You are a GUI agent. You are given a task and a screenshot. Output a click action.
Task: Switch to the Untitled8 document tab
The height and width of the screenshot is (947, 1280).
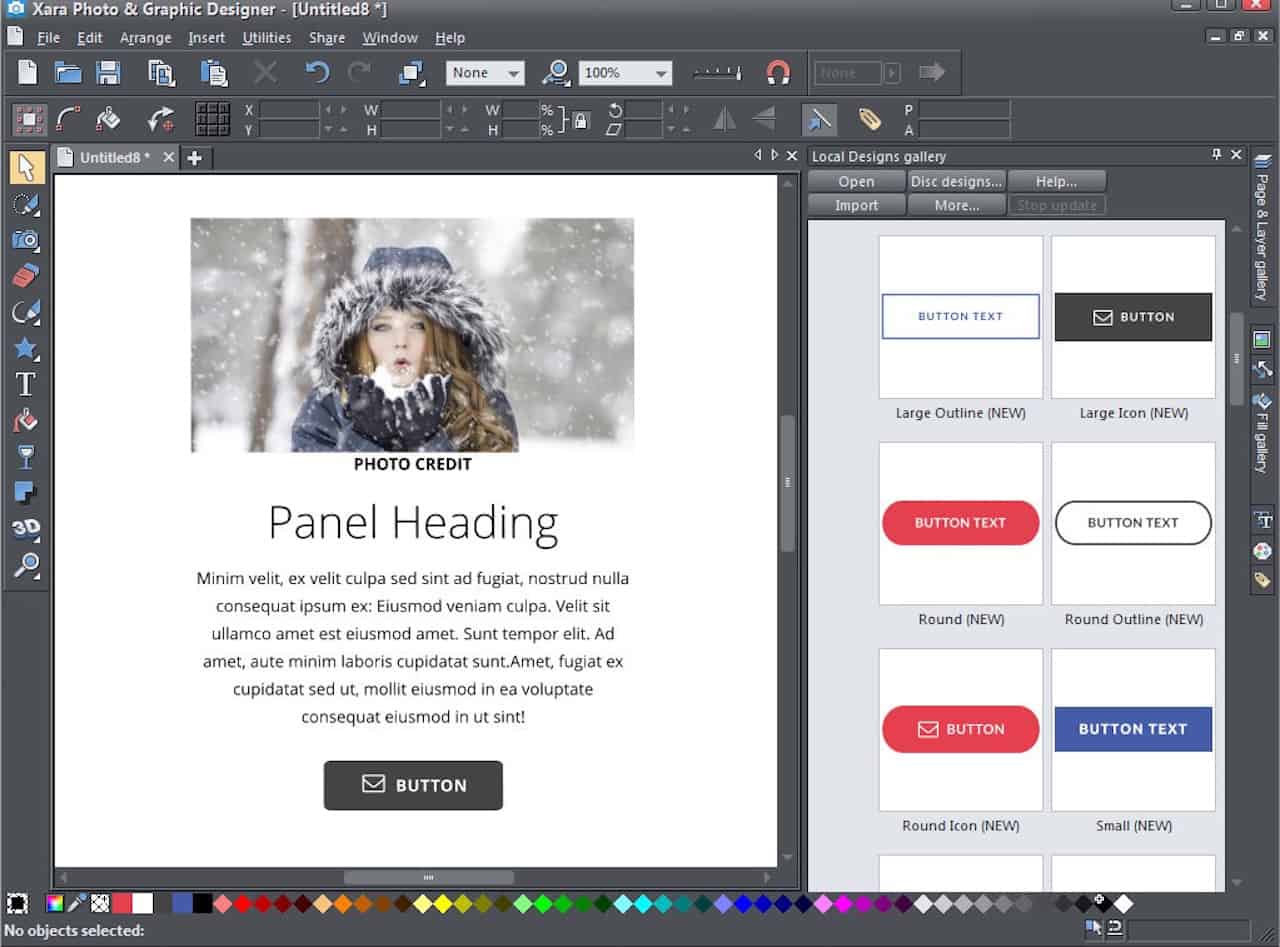pyautogui.click(x=115, y=157)
